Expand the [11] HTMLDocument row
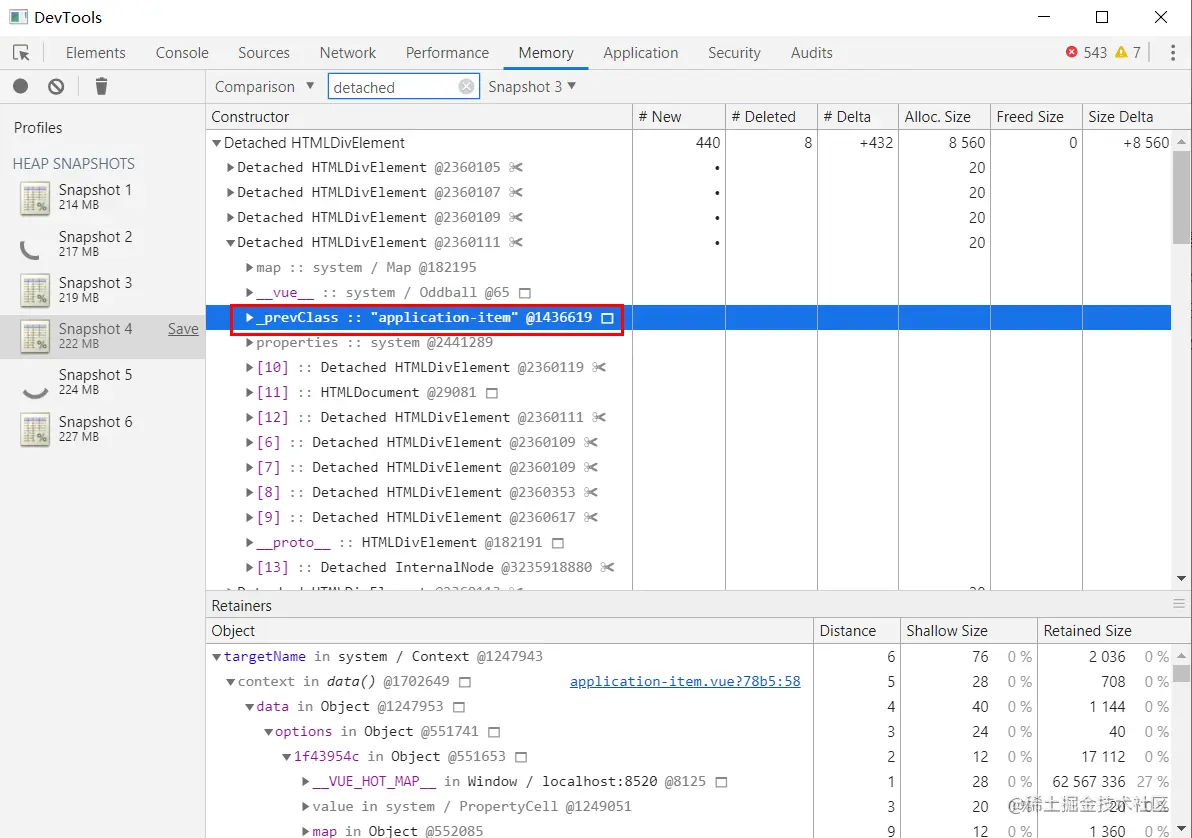This screenshot has width=1192, height=838. pyautogui.click(x=249, y=392)
